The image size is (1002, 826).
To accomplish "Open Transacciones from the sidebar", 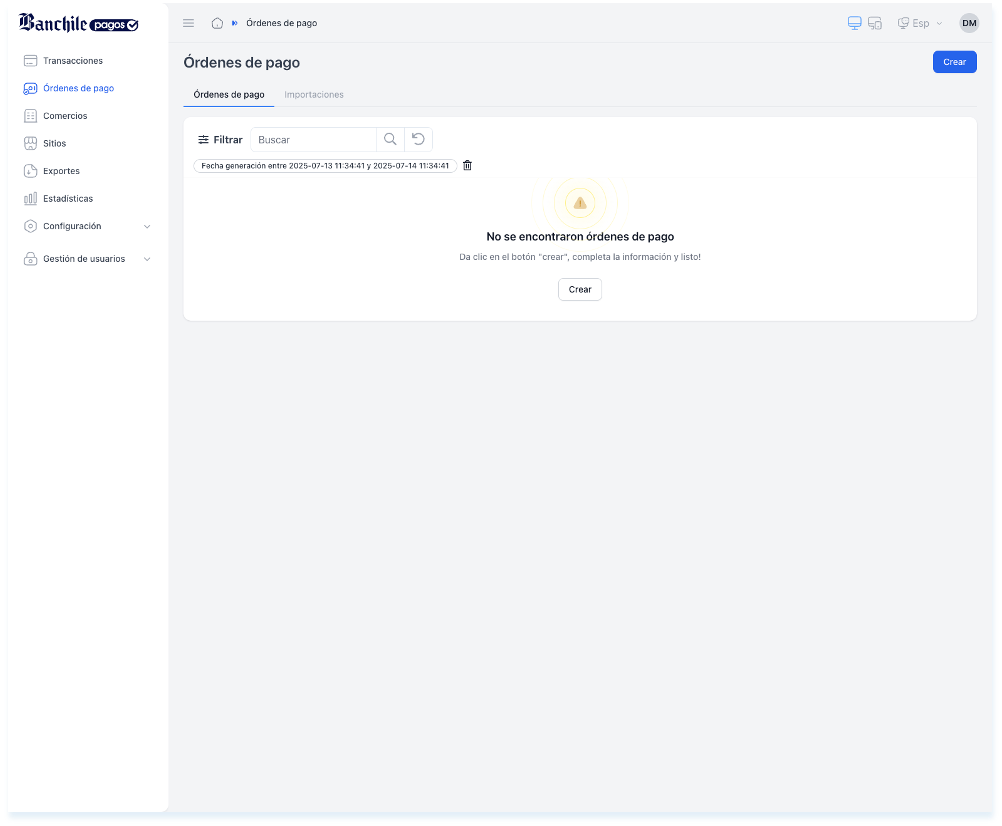I will [x=73, y=61].
